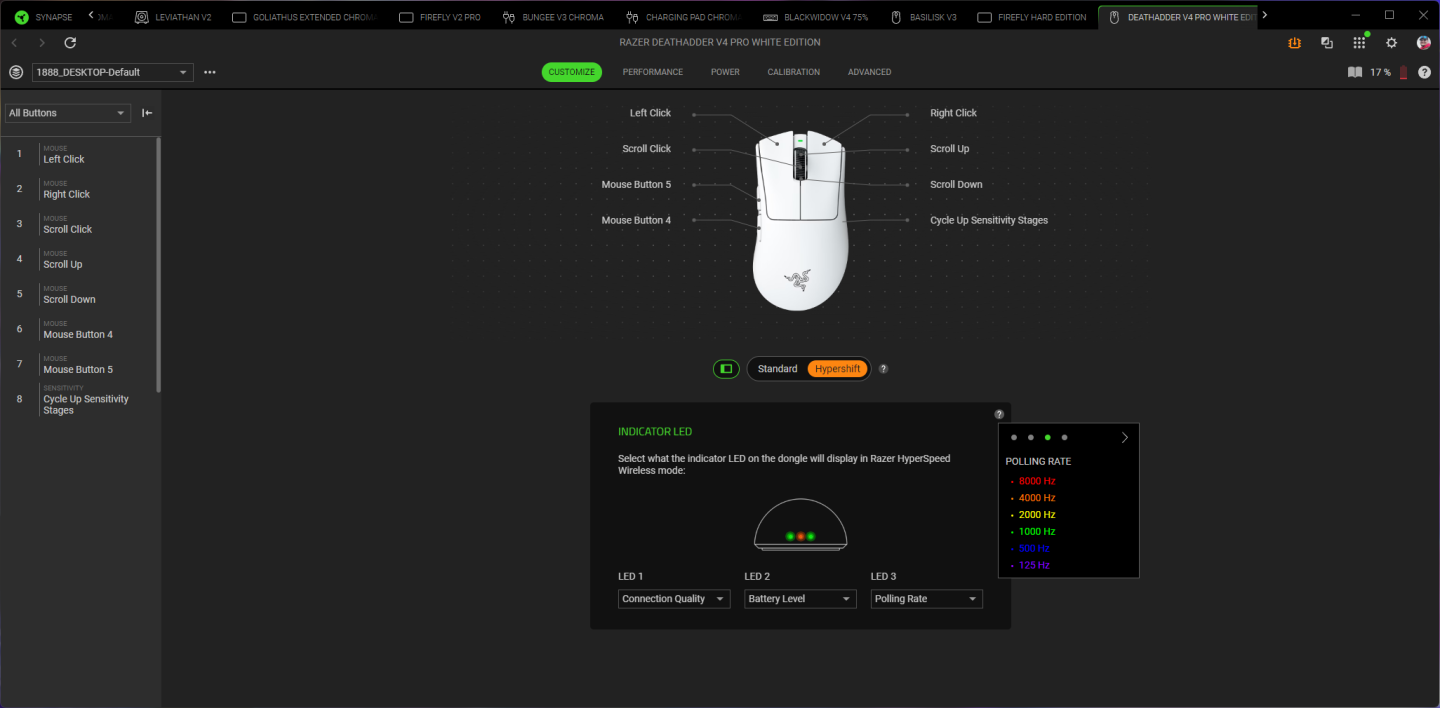Open LED 3 Polling Rate dropdown
Screen dimensions: 1440x708
(x=927, y=599)
